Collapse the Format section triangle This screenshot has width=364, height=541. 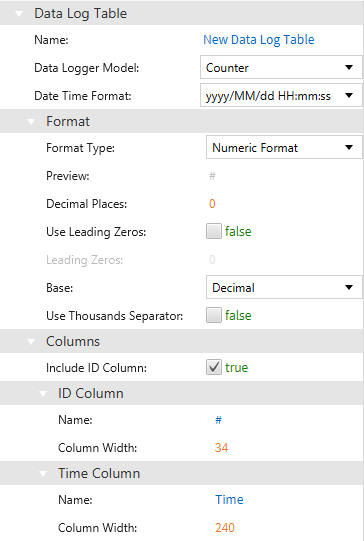[31, 122]
